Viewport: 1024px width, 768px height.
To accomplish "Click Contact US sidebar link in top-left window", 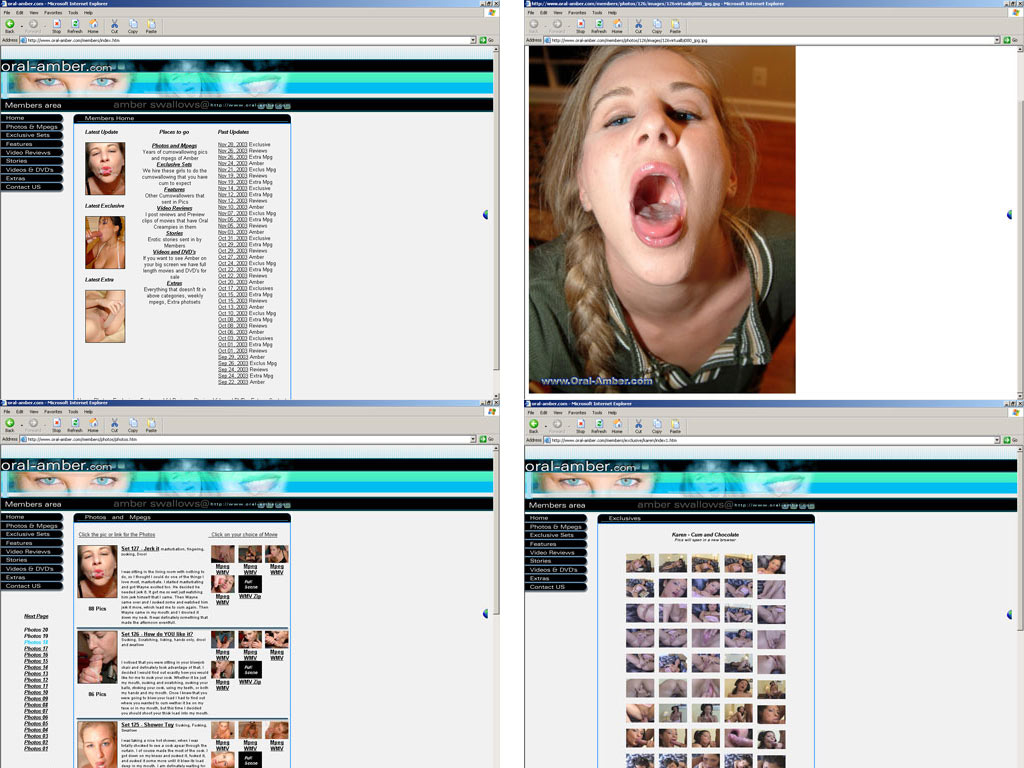I will pyautogui.click(x=31, y=187).
